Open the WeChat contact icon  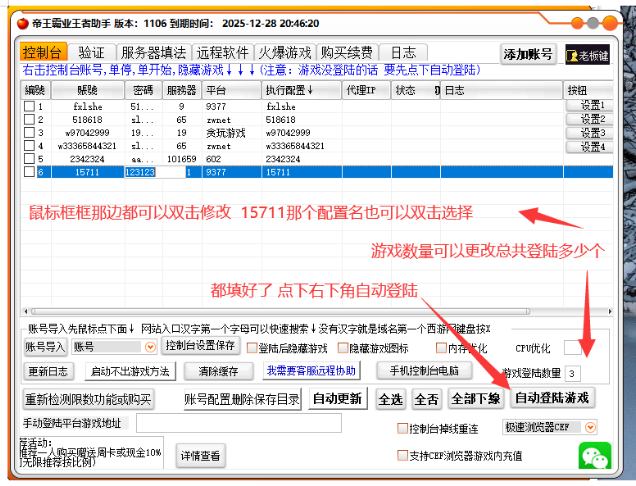pyautogui.click(x=595, y=456)
